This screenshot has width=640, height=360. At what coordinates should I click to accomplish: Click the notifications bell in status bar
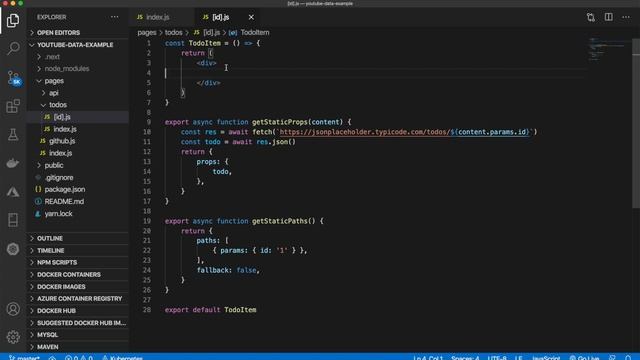point(628,358)
